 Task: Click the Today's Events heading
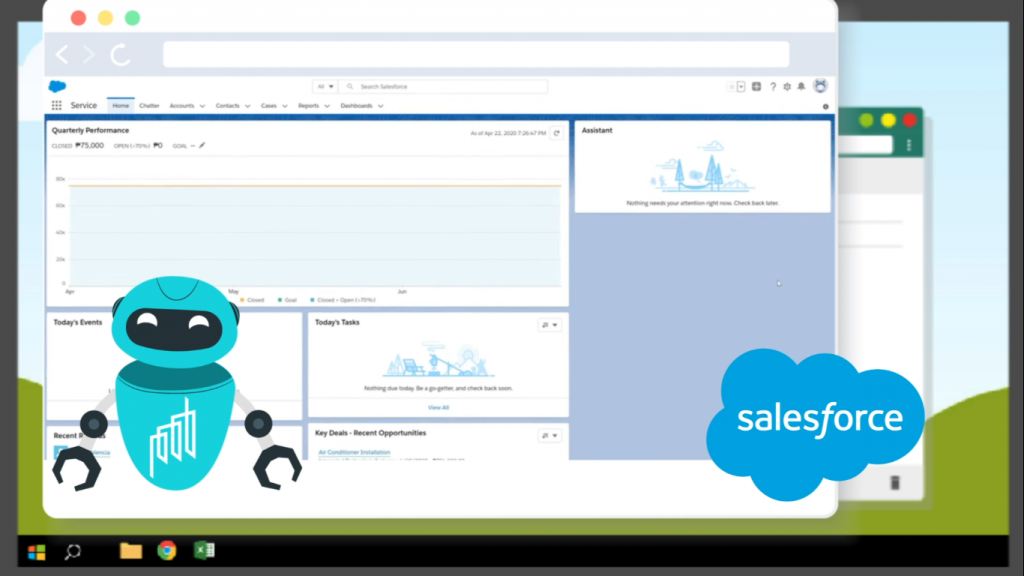(78, 322)
